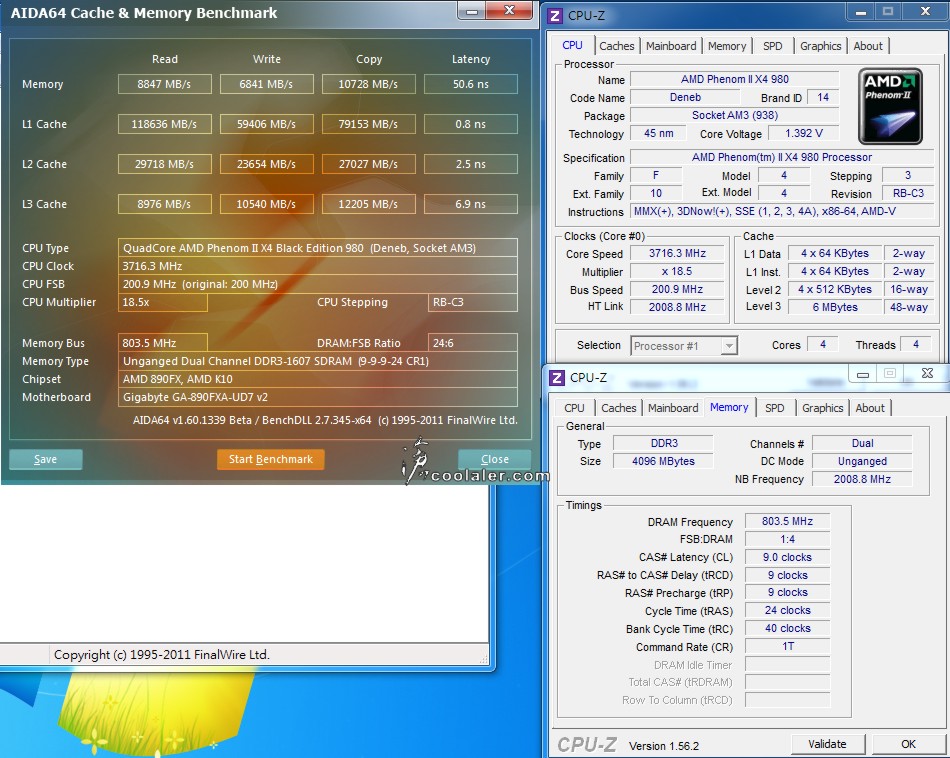Click the AMD Phenom II processor logo

(x=890, y=106)
